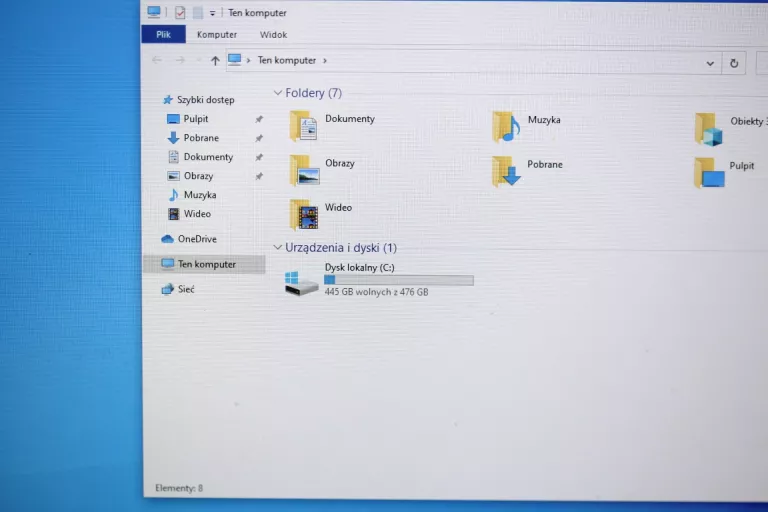
Task: Click the C: drive usage bar
Action: [x=399, y=280]
